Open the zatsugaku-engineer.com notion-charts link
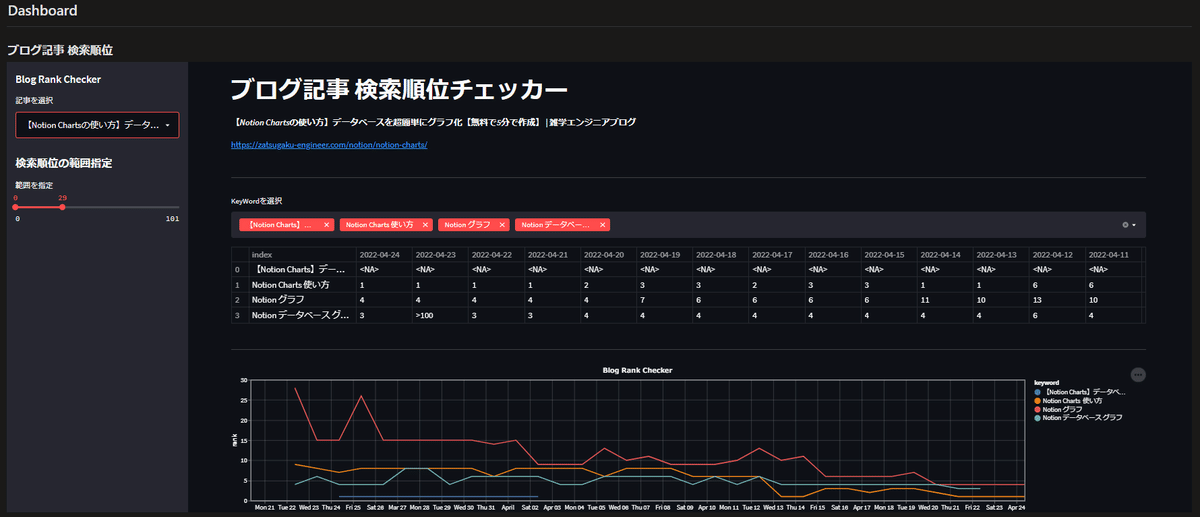Viewport: 1200px width, 517px height. click(329, 144)
